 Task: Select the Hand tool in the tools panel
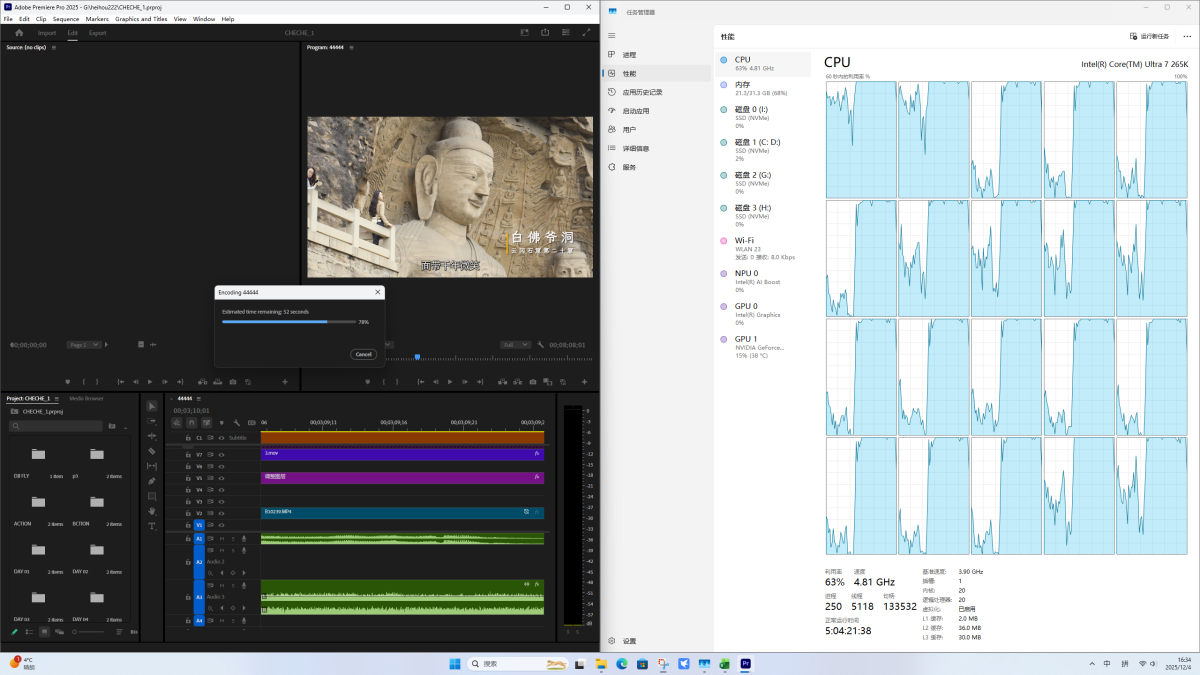(152, 511)
